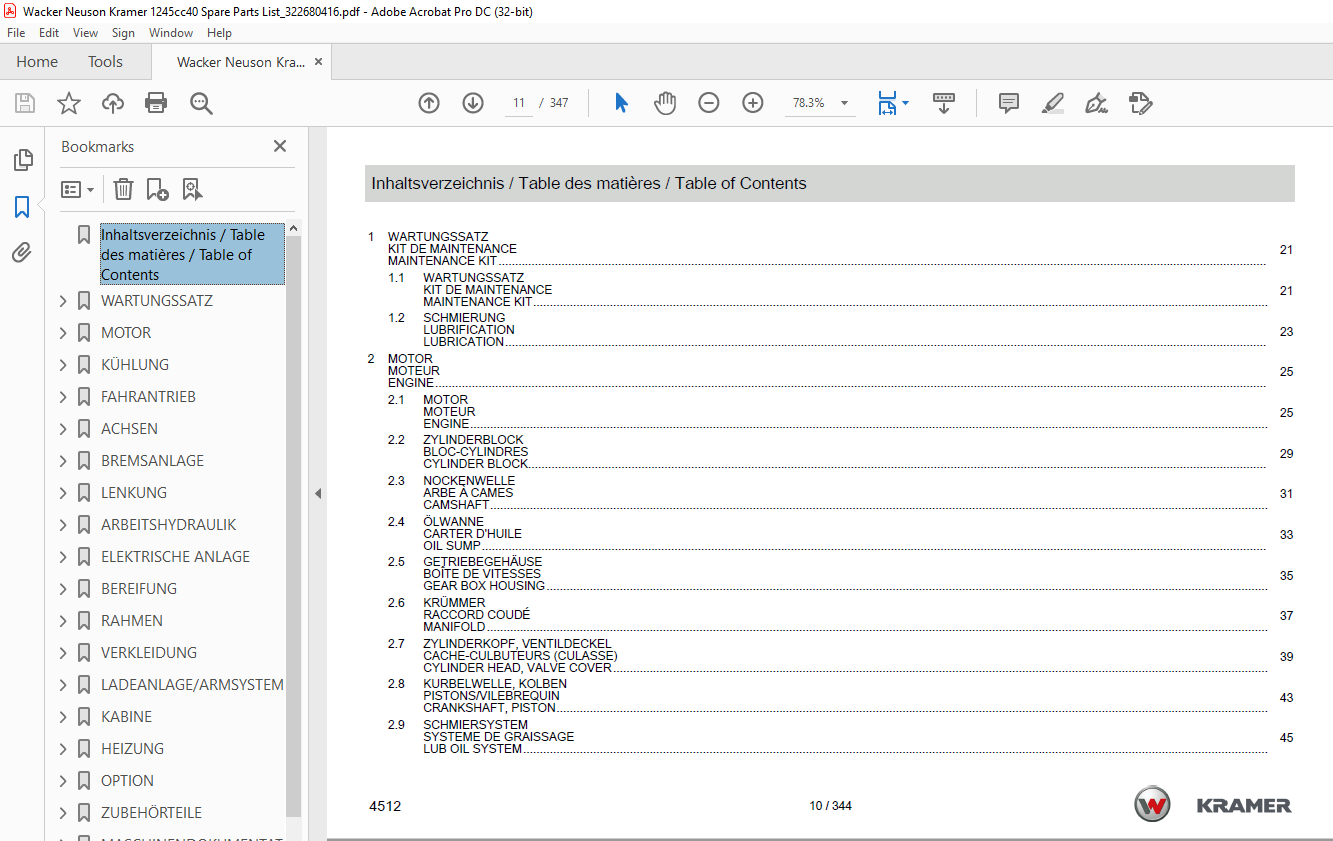The width and height of the screenshot is (1333, 841).
Task: Click the page number input field
Action: pos(518,103)
